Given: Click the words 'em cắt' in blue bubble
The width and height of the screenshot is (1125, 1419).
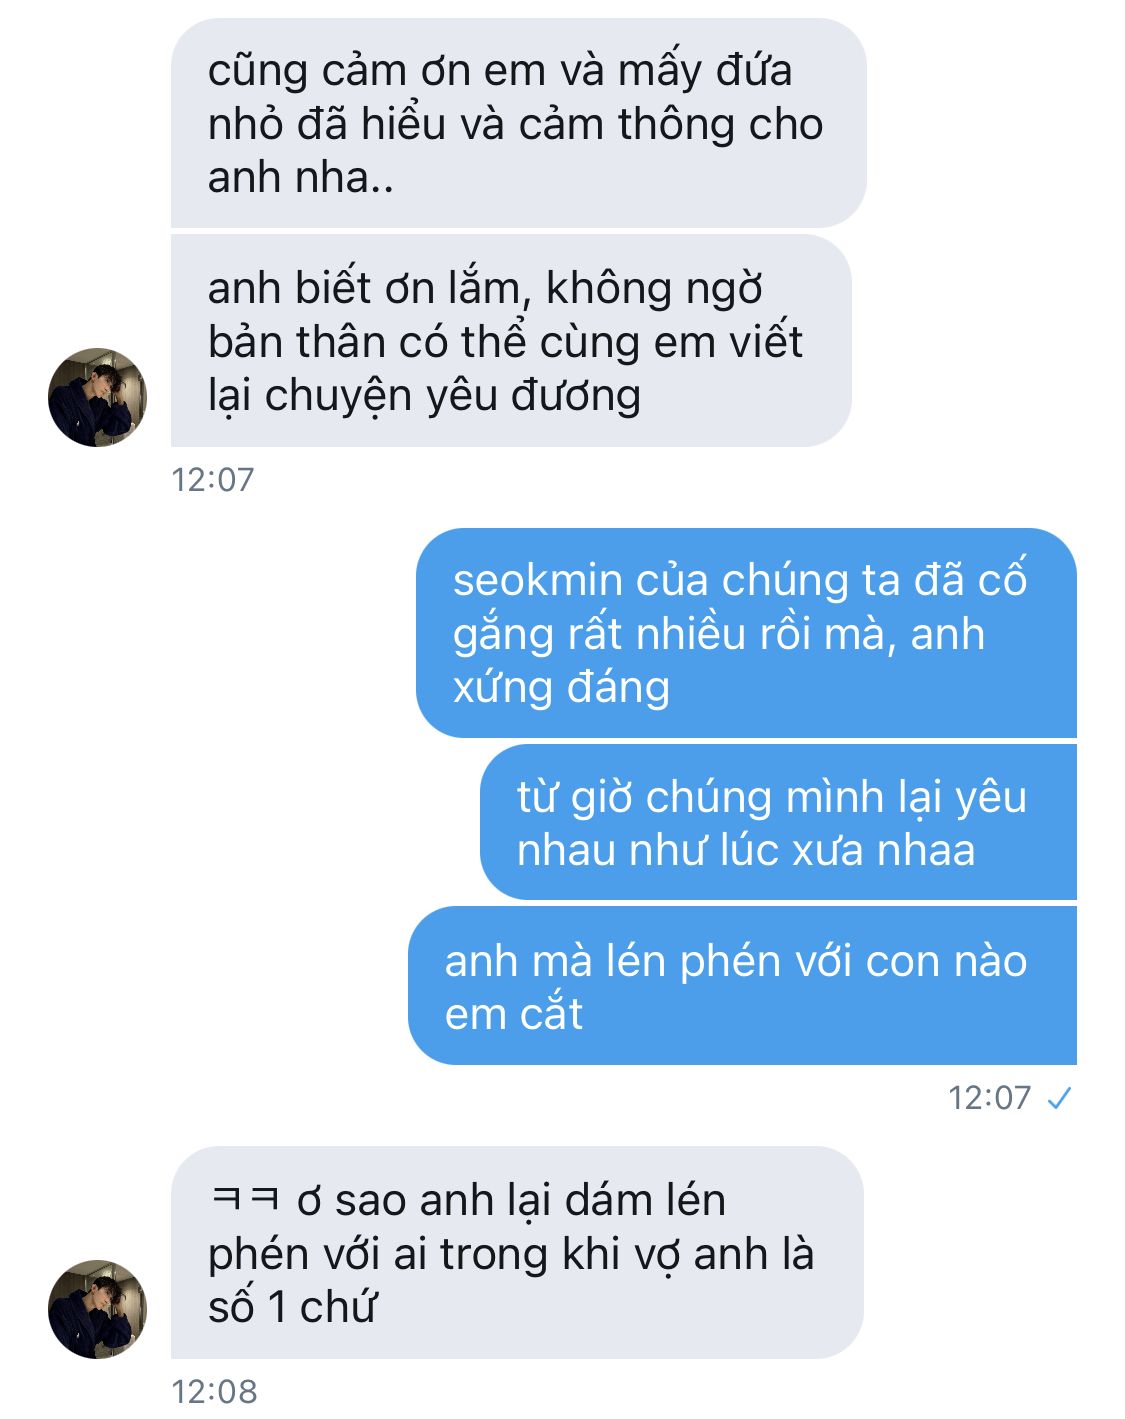Looking at the screenshot, I should point(513,1014).
